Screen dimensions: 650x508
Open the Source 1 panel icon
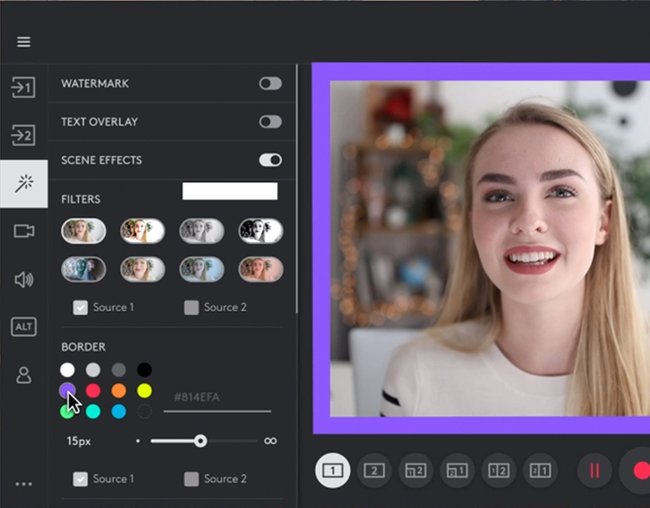(x=23, y=87)
